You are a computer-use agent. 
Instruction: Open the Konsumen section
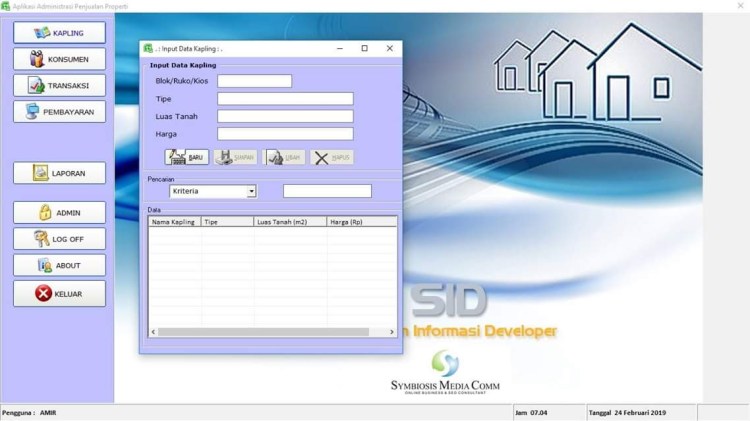[59, 59]
